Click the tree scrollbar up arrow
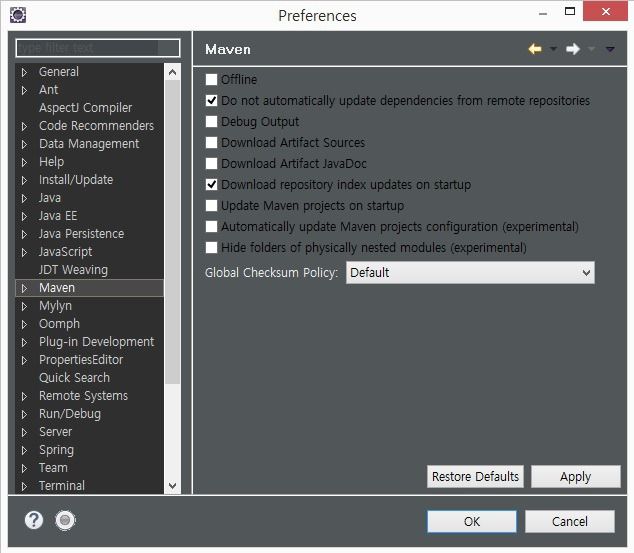Viewport: 634px width, 553px height. click(172, 72)
